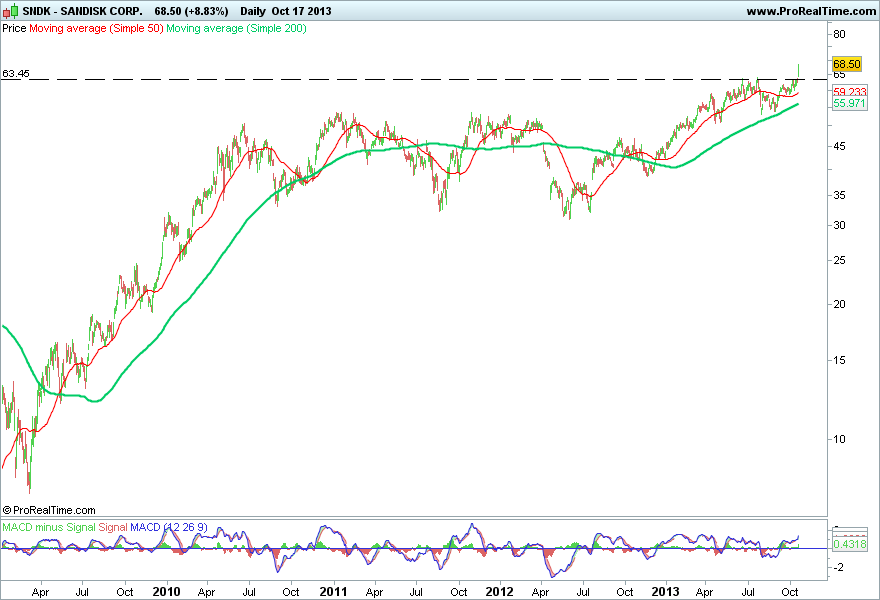This screenshot has width=880, height=600.
Task: Click the candlestick icon beside SNDK ticker
Action: 10,11
